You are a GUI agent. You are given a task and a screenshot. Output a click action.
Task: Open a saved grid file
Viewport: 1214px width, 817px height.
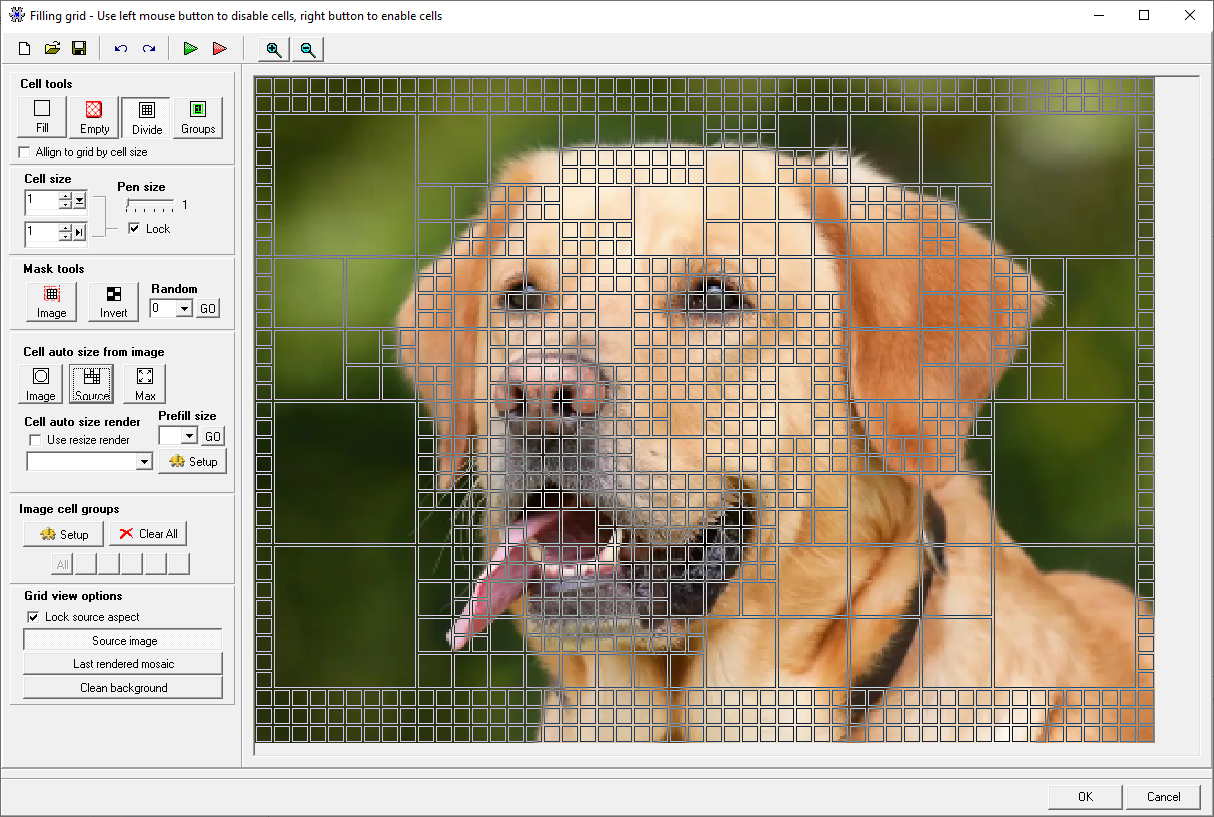tap(52, 48)
